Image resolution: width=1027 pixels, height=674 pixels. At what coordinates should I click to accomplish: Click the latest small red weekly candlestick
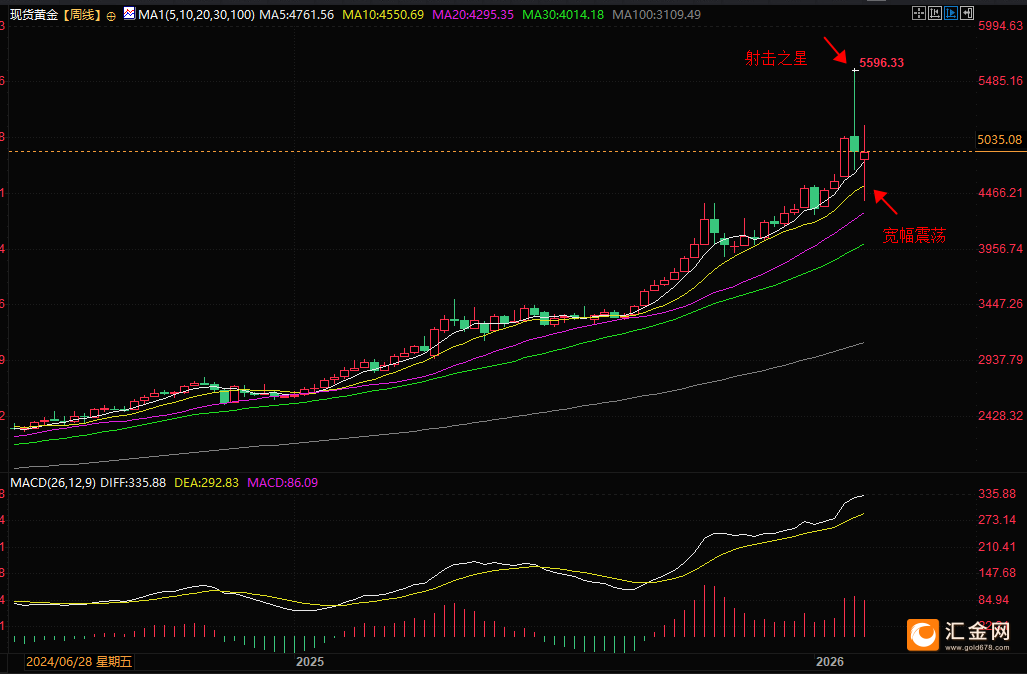coord(865,156)
